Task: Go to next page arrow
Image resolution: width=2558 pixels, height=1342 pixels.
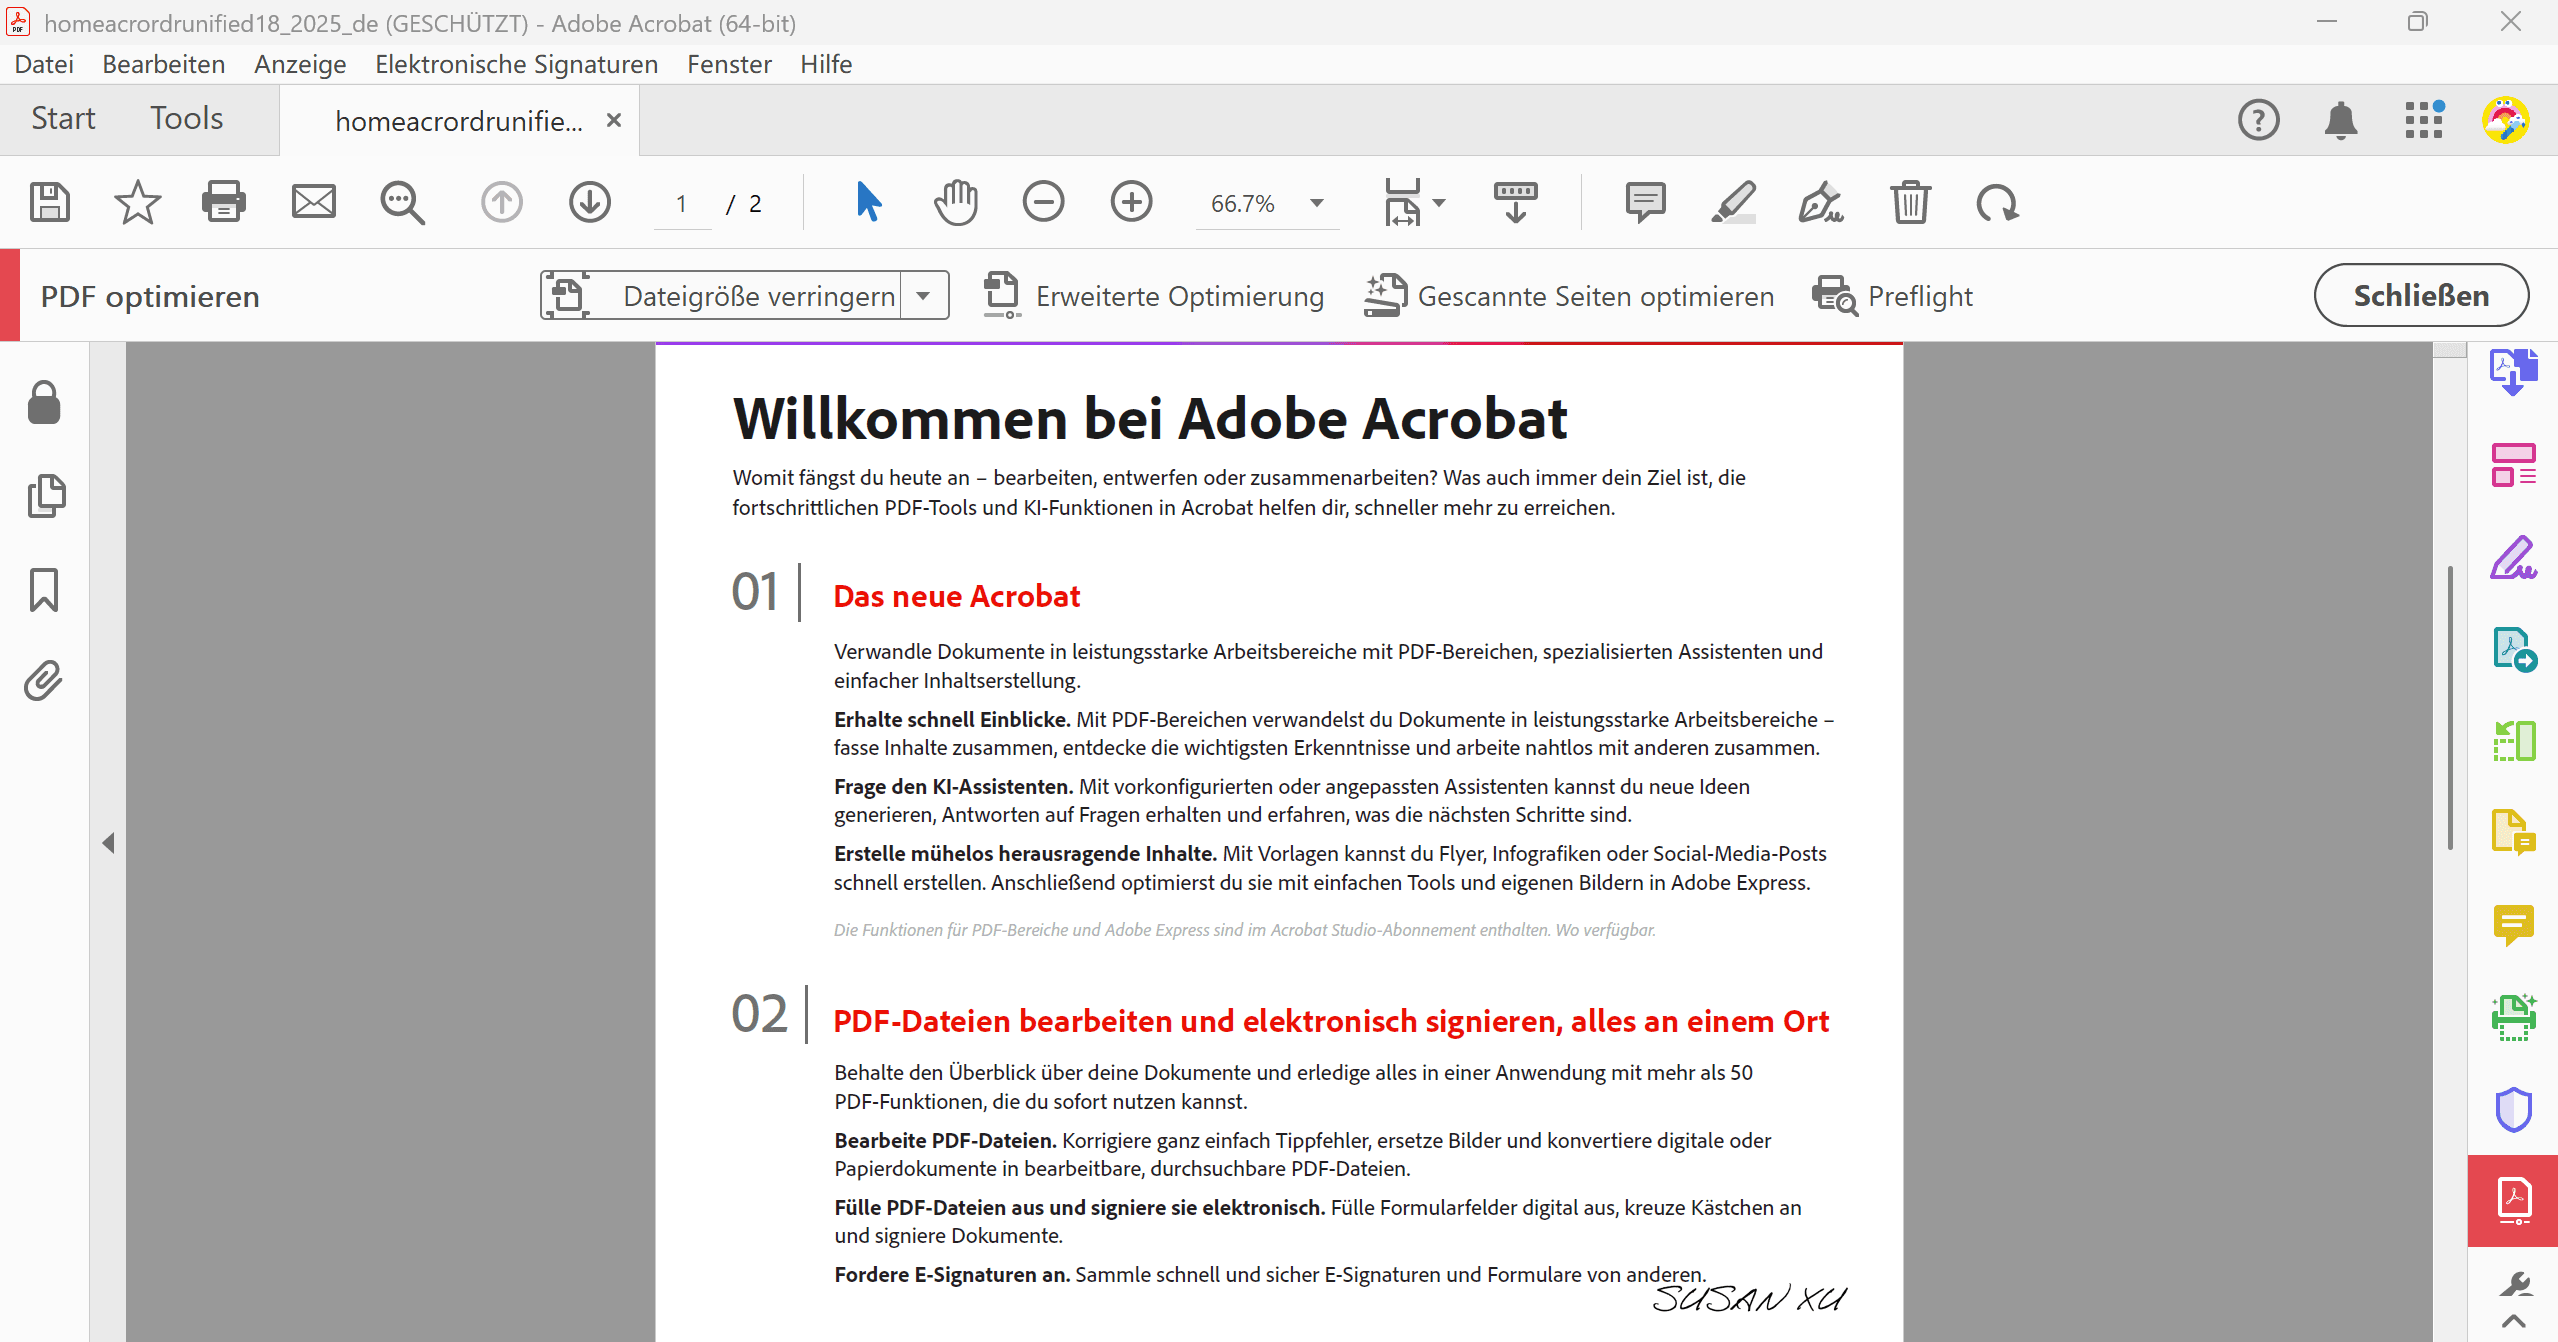Action: coord(590,203)
